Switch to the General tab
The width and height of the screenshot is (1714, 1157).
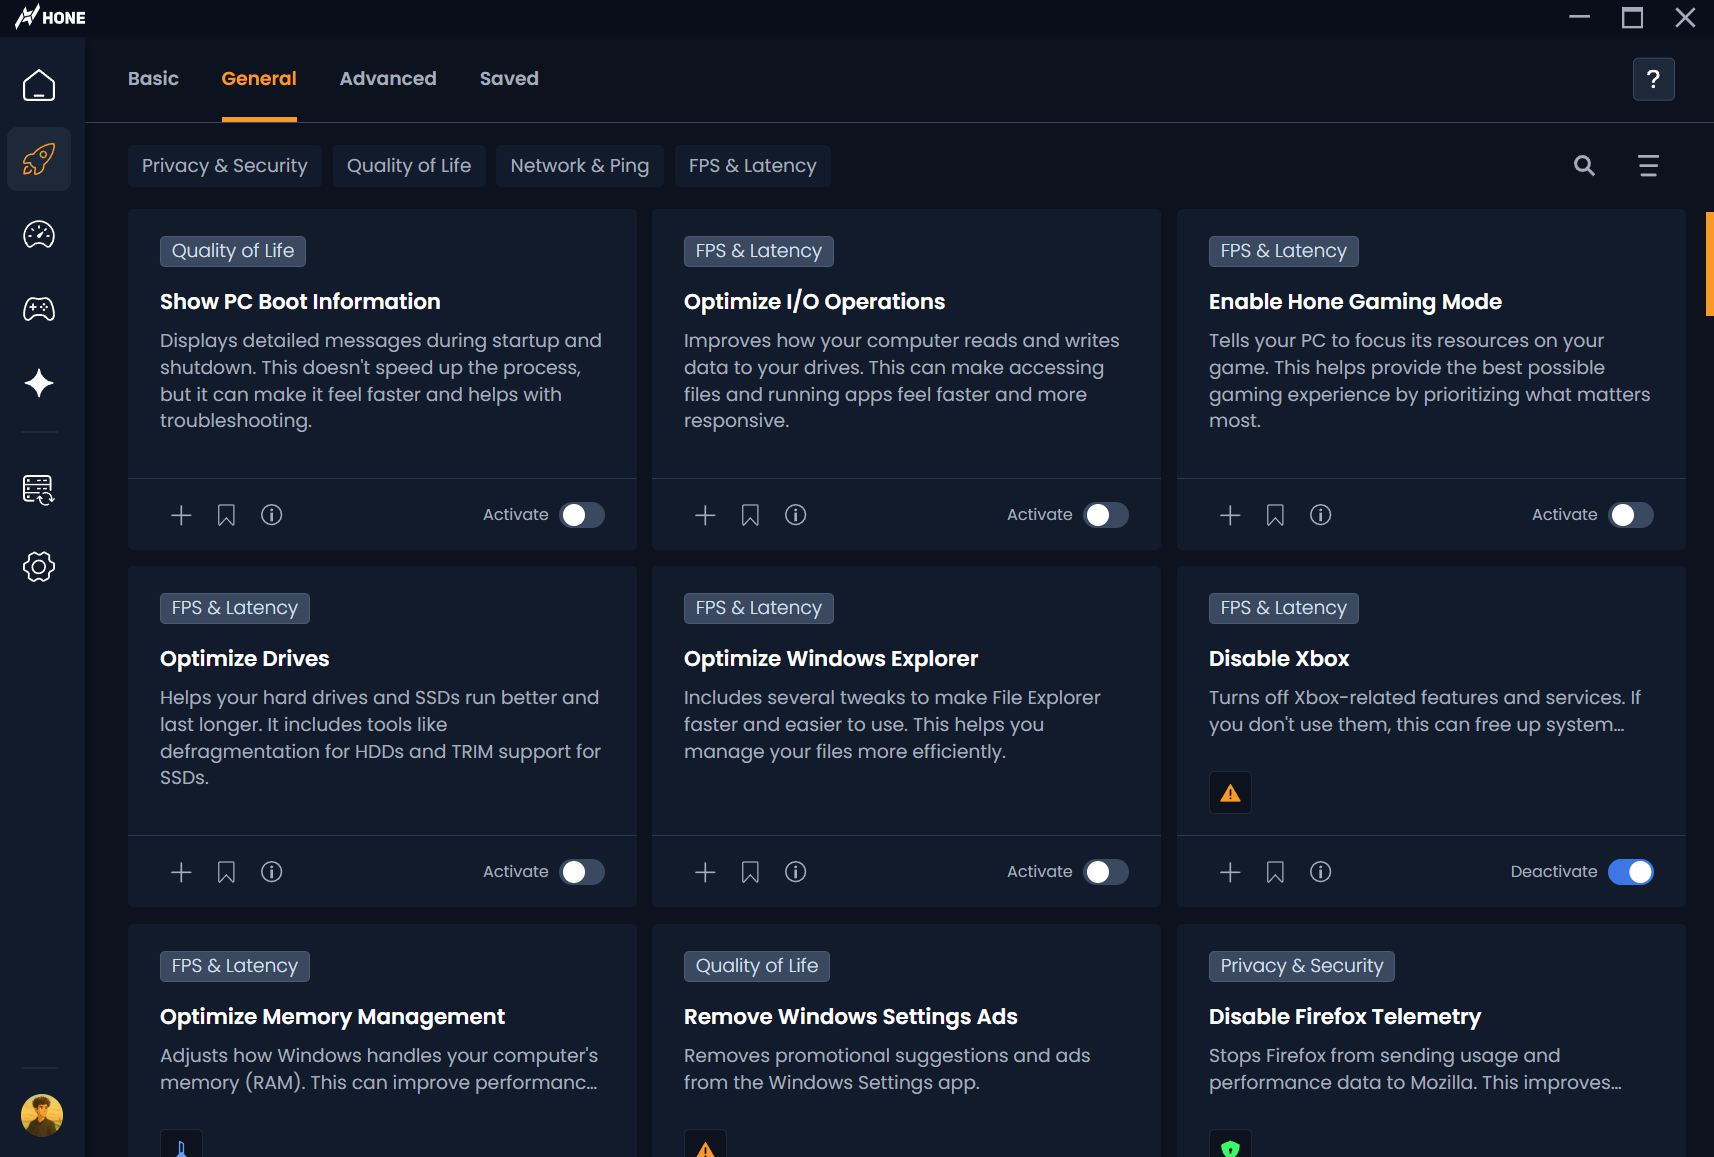(x=259, y=79)
